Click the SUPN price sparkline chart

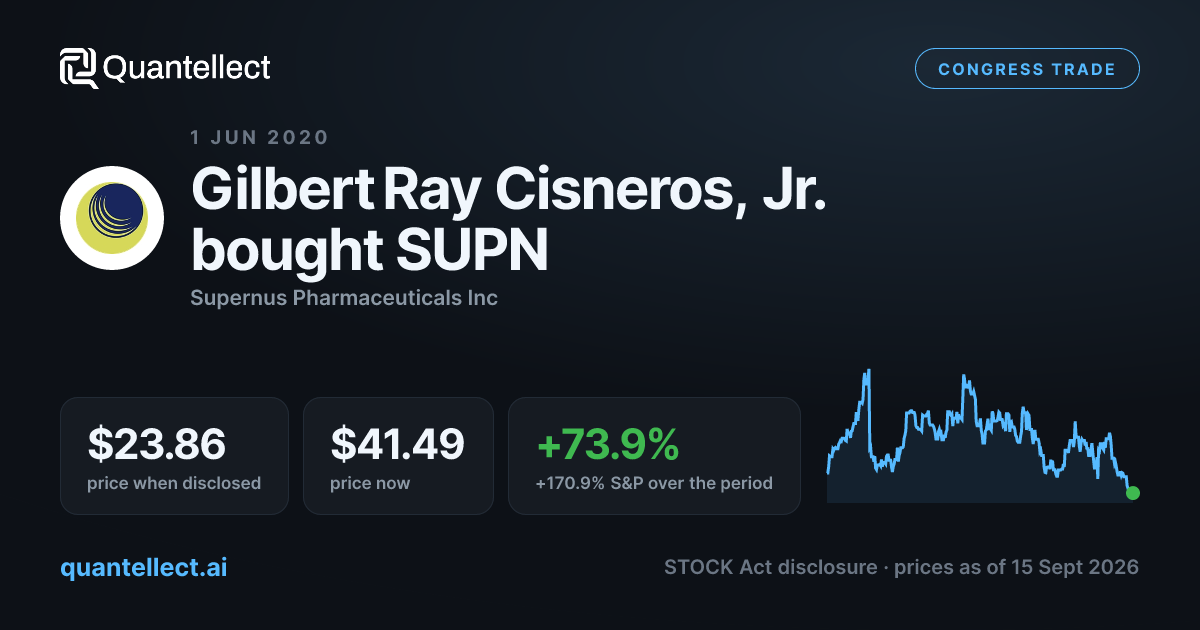click(980, 437)
